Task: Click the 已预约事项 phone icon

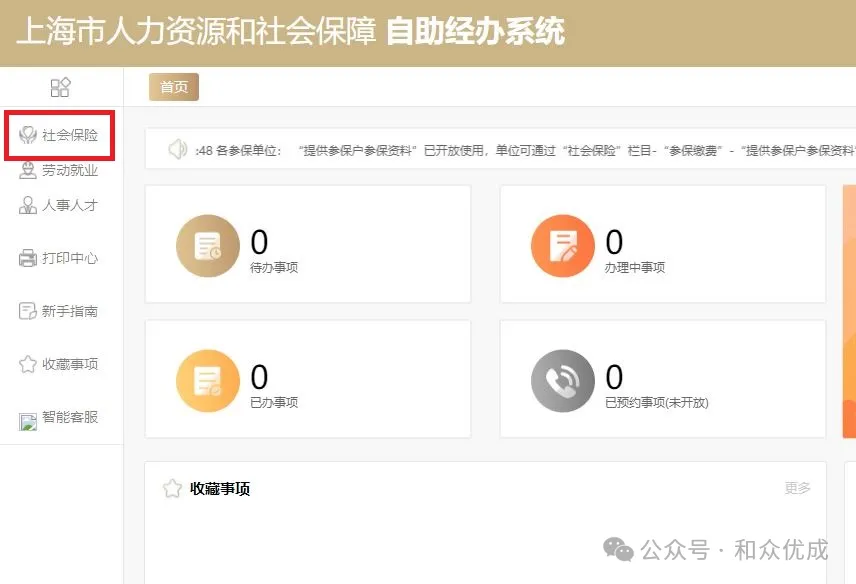Action: tap(562, 380)
